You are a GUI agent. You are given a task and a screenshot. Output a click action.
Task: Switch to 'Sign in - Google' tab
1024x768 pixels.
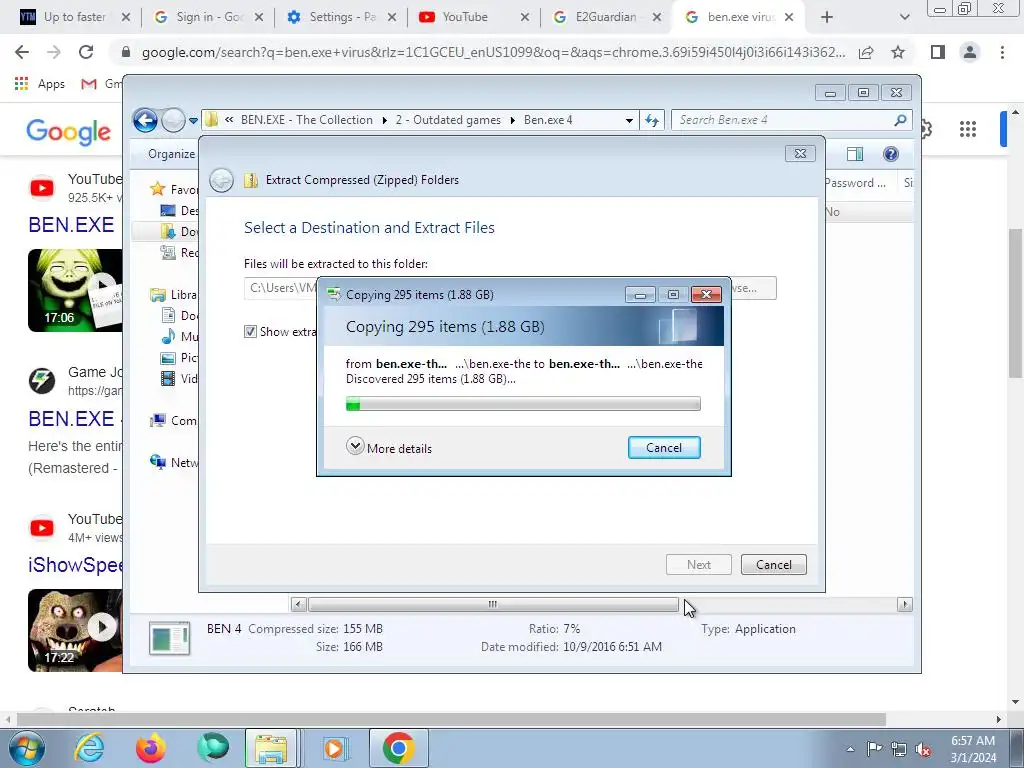click(206, 17)
